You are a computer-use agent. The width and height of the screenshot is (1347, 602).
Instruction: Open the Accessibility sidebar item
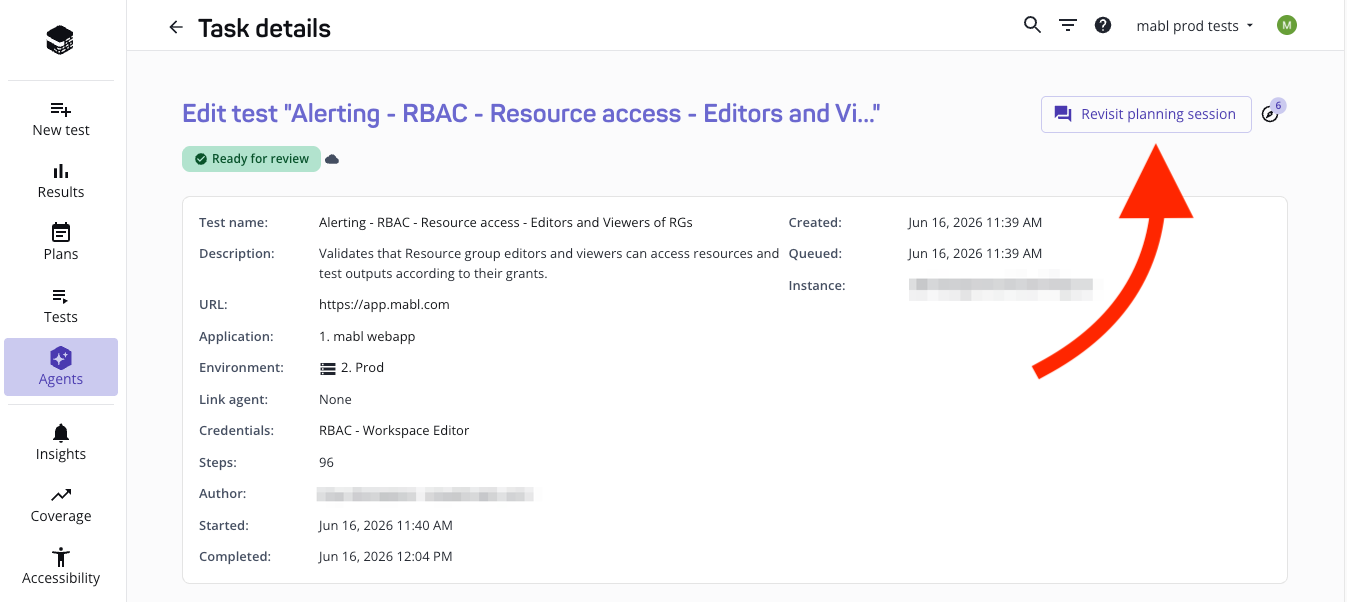click(x=61, y=567)
